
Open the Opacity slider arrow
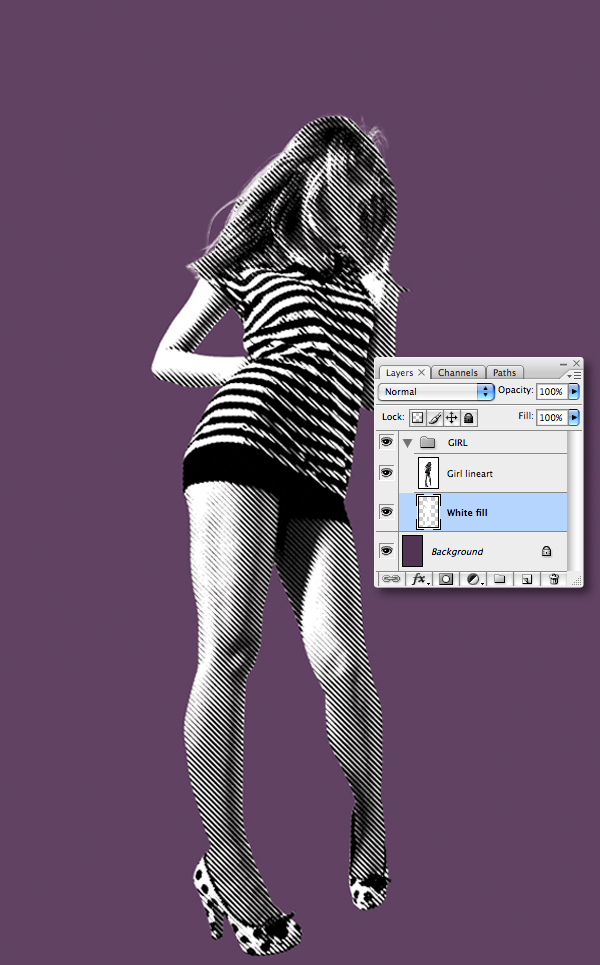coord(574,391)
